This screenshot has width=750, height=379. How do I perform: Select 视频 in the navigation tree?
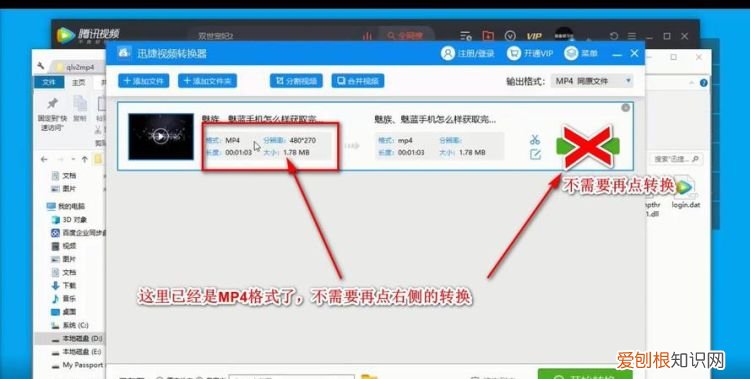69,246
